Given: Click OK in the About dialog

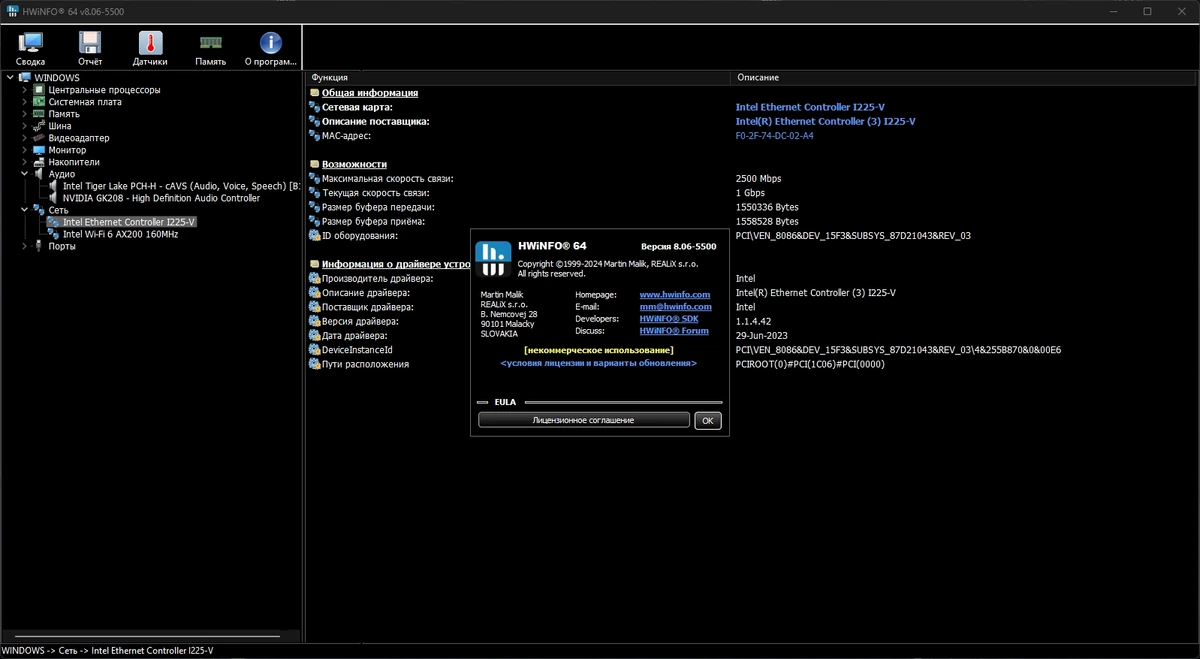Looking at the screenshot, I should click(x=708, y=421).
